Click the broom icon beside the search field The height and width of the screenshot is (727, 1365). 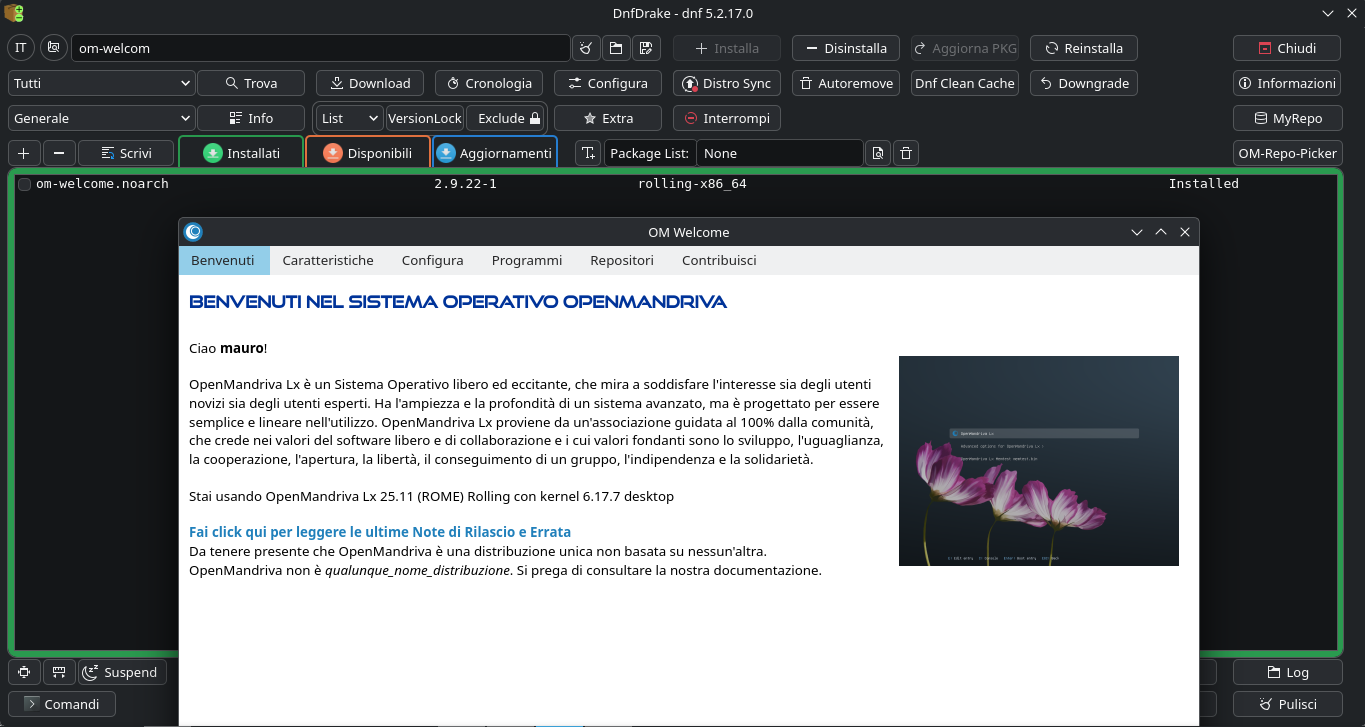click(586, 48)
